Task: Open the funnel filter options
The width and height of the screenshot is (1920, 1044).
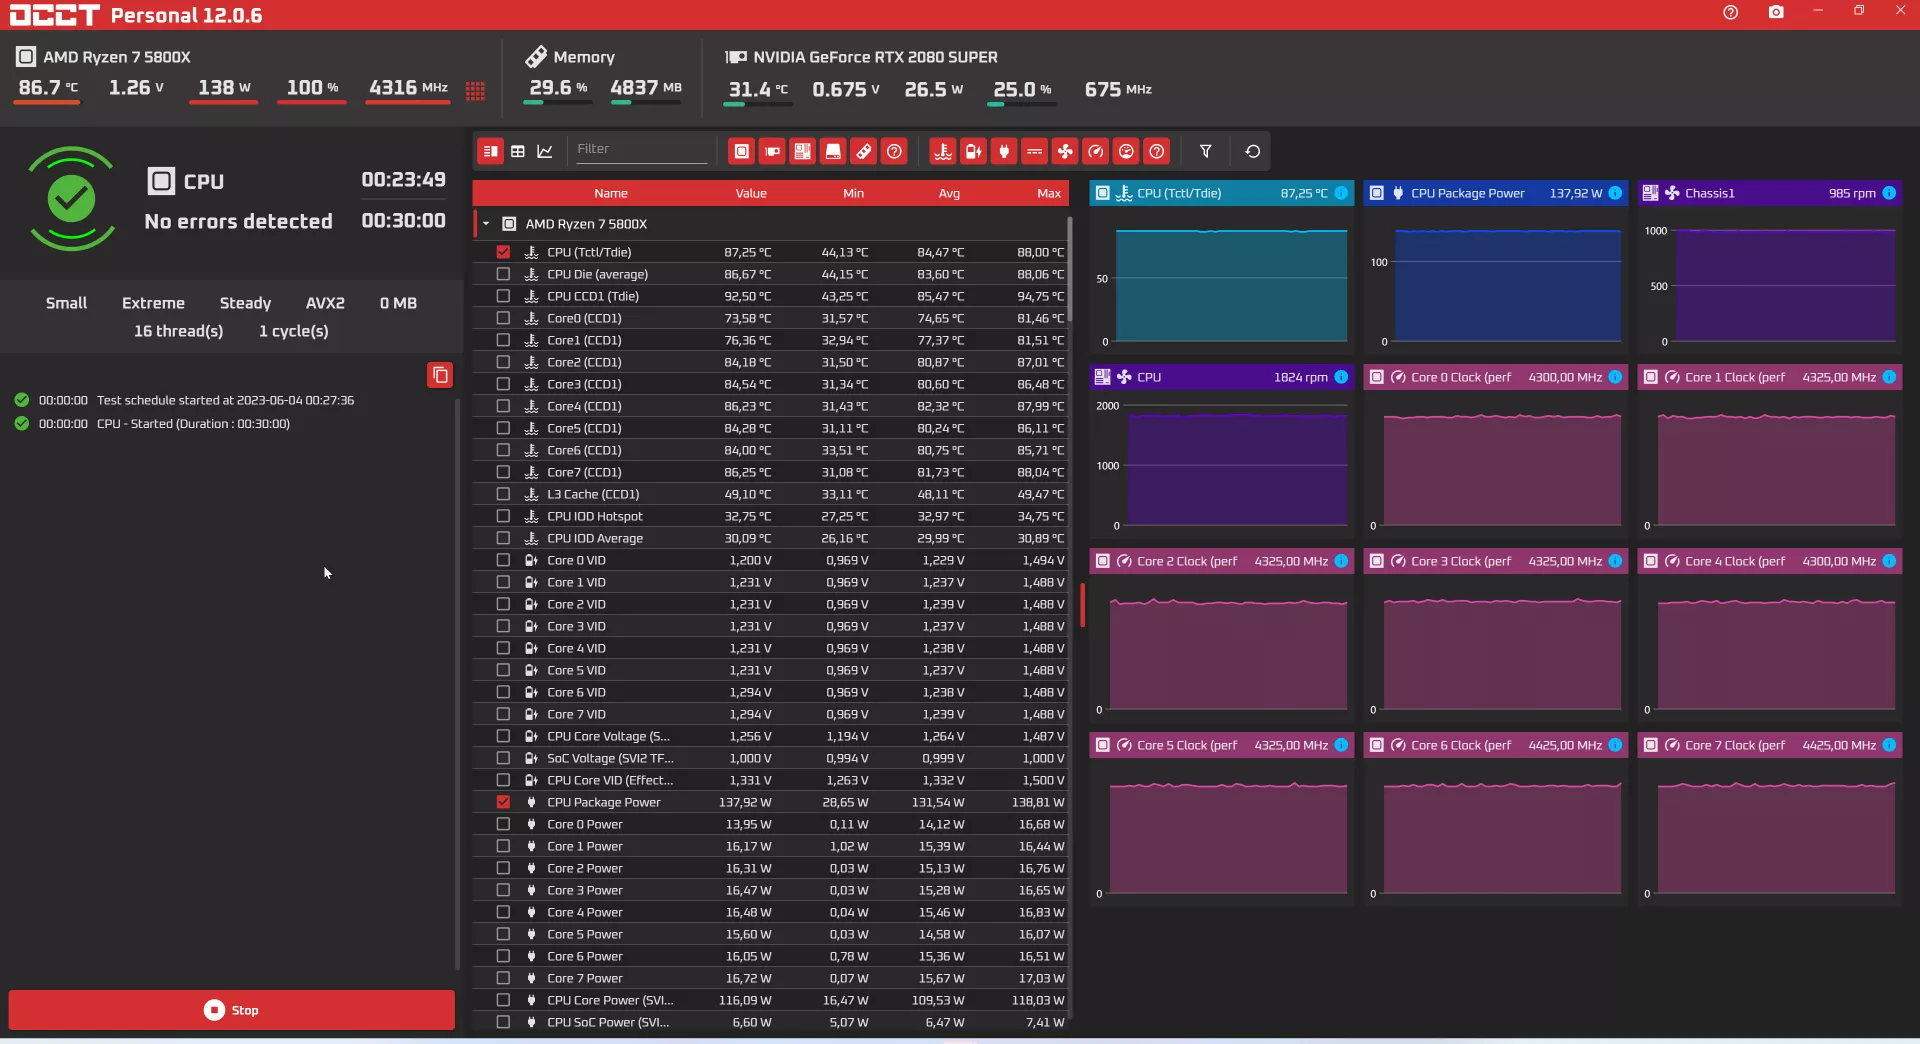Action: pos(1205,152)
